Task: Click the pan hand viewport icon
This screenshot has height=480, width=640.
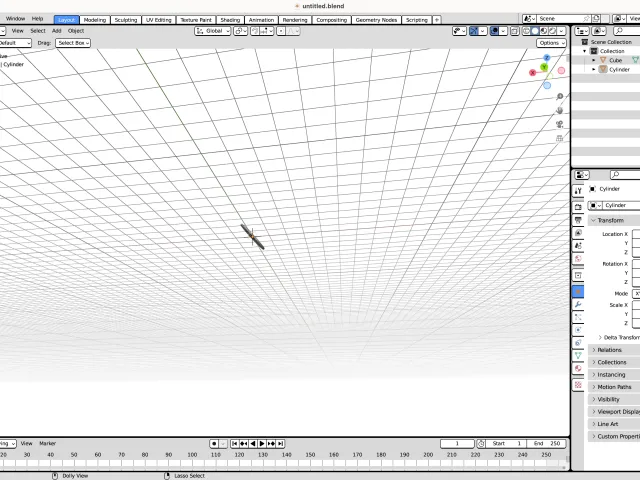Action: click(560, 111)
